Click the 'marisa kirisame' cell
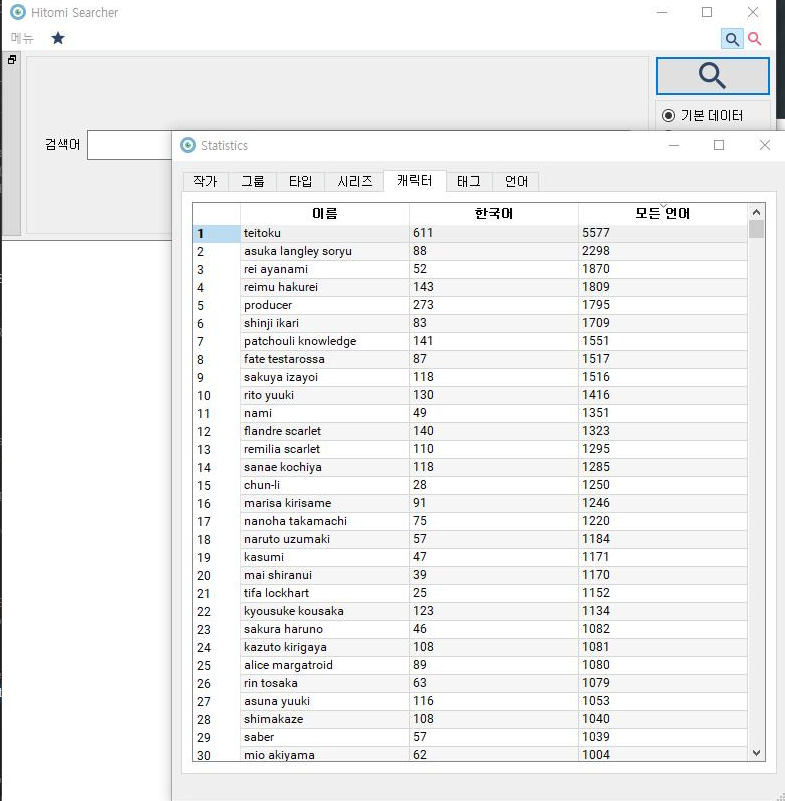 coord(325,503)
